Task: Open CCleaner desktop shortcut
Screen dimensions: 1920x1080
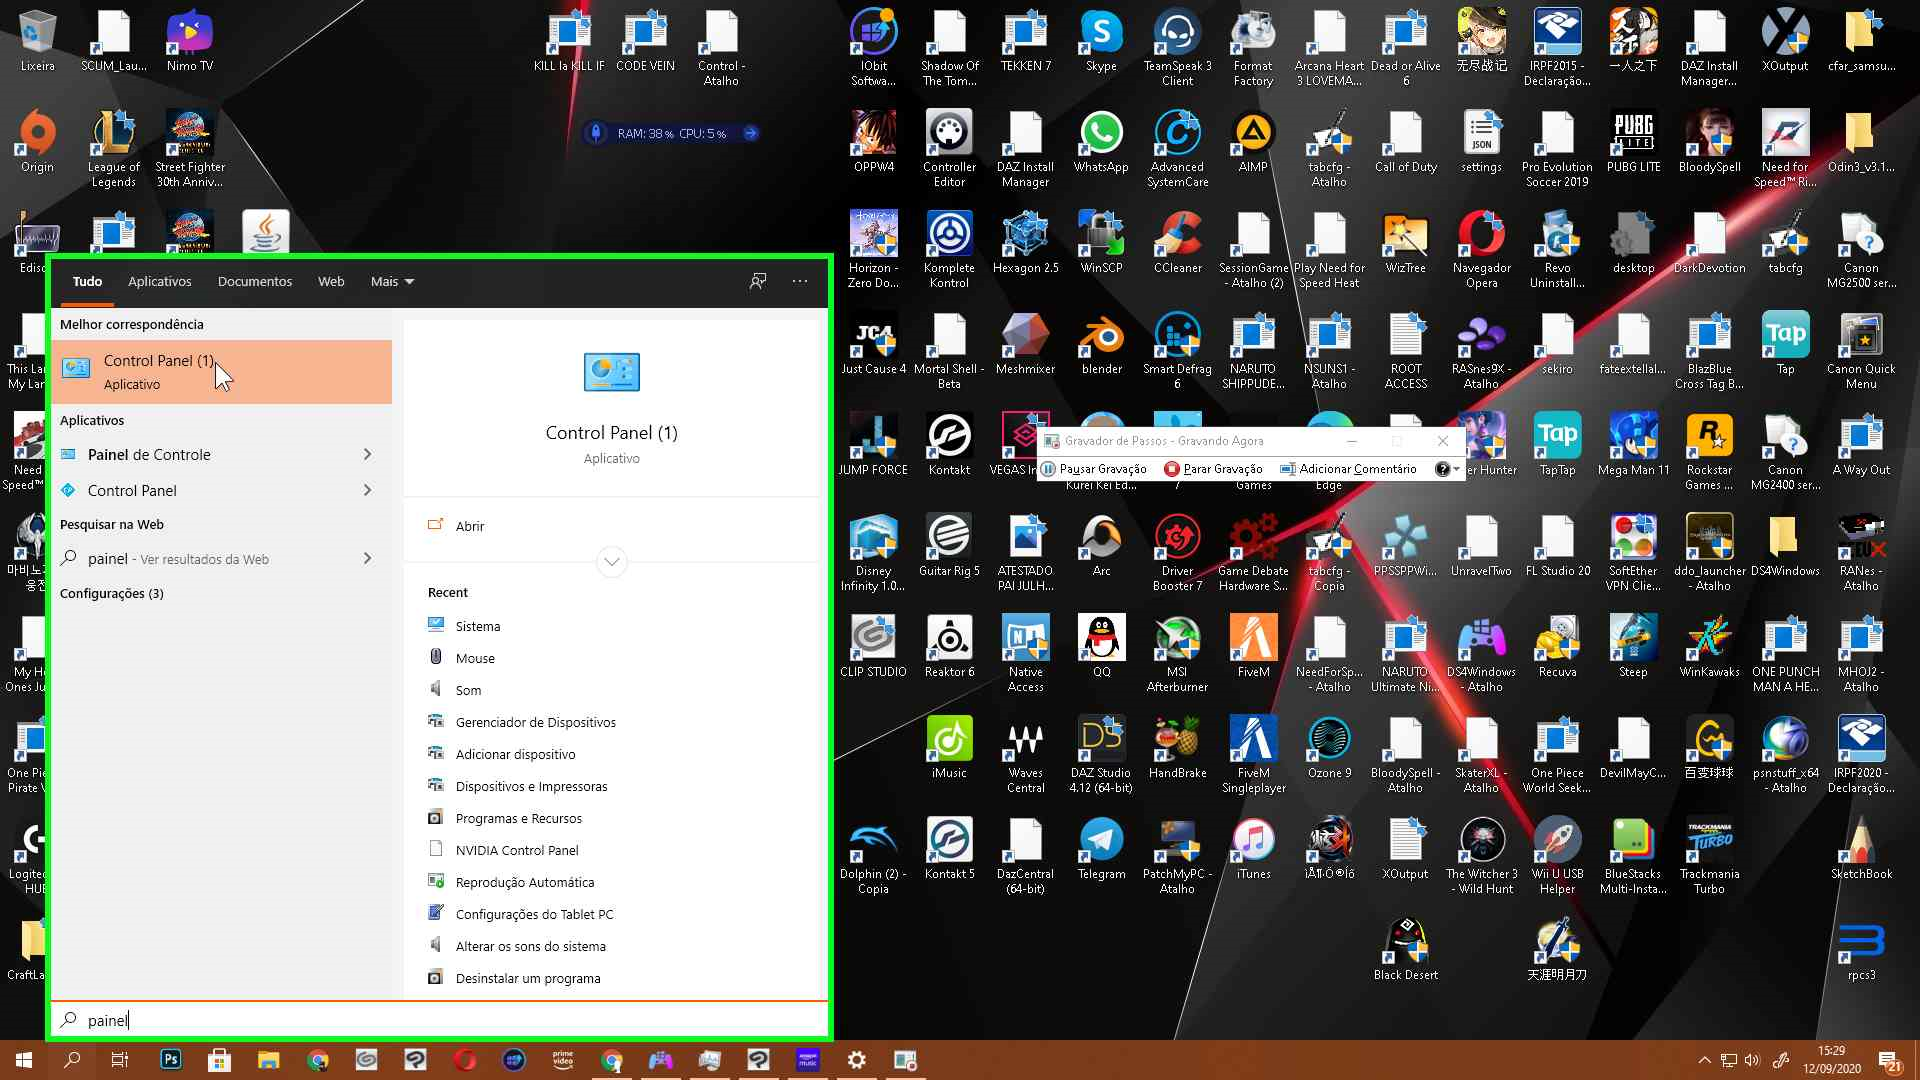Action: (1177, 244)
